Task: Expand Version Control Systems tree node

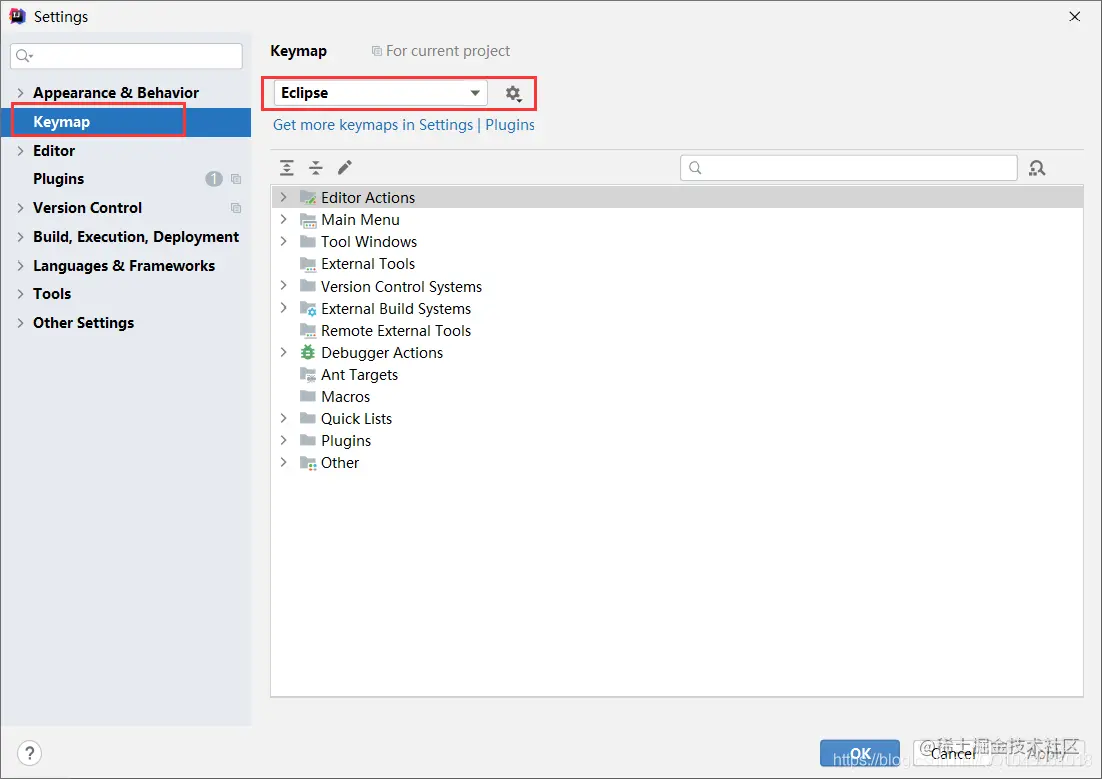Action: point(283,285)
